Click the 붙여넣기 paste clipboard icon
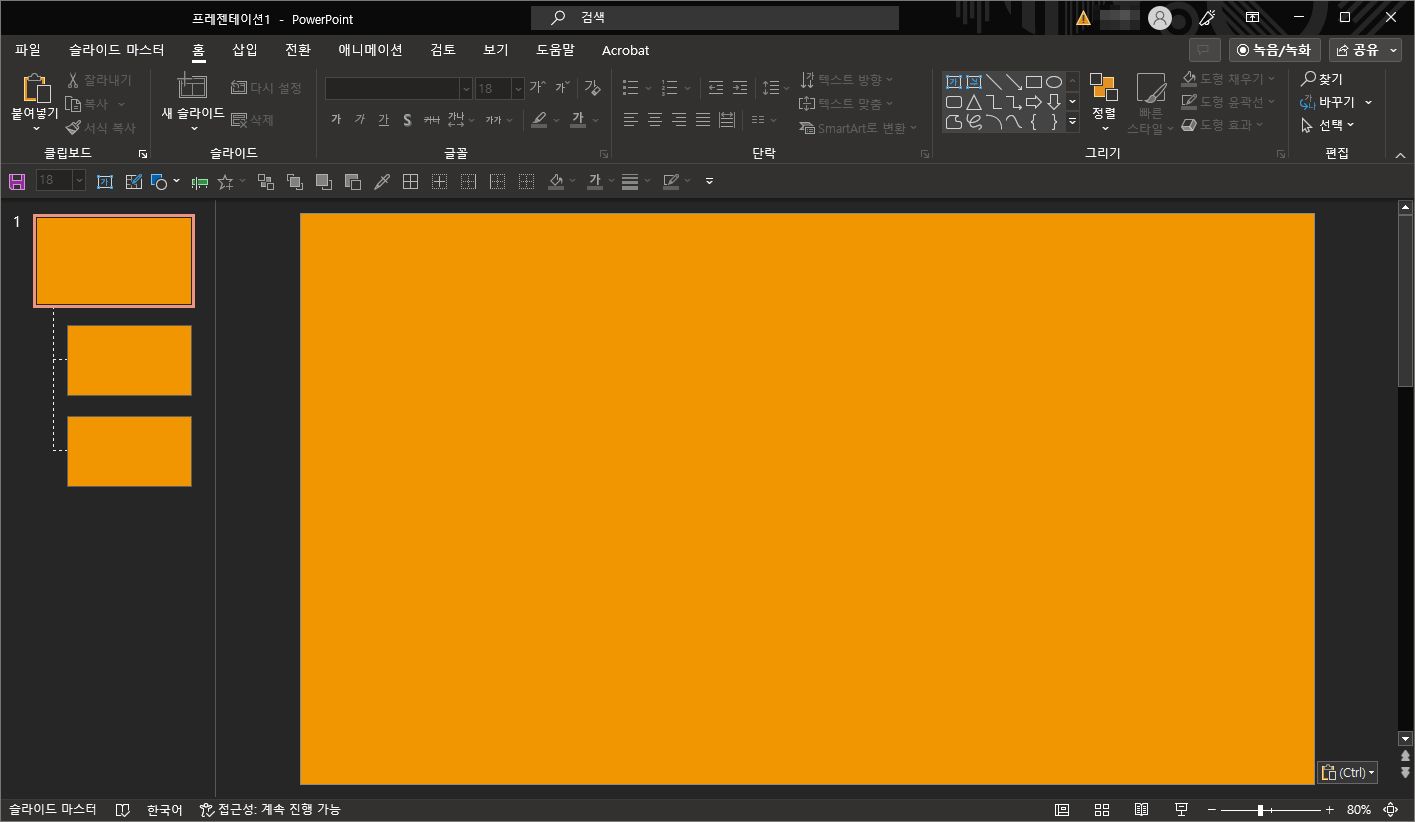The image size is (1415, 822). [x=35, y=88]
